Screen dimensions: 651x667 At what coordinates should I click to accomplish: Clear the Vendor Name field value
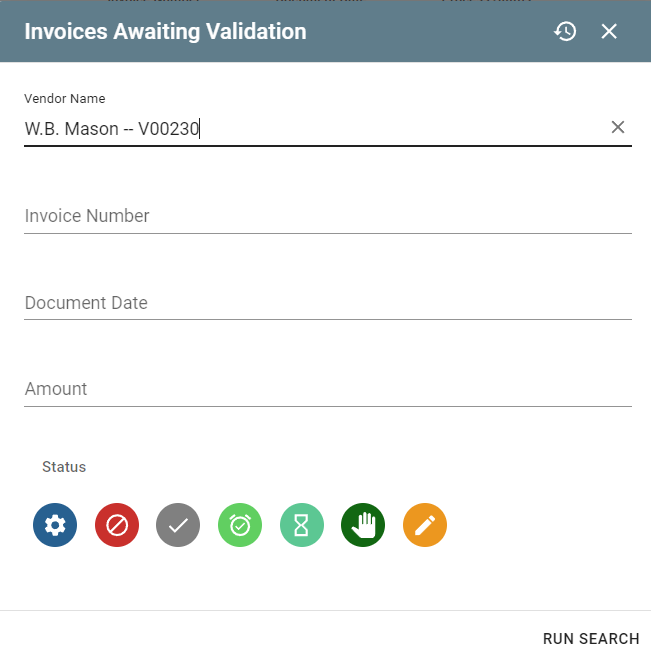(x=618, y=127)
